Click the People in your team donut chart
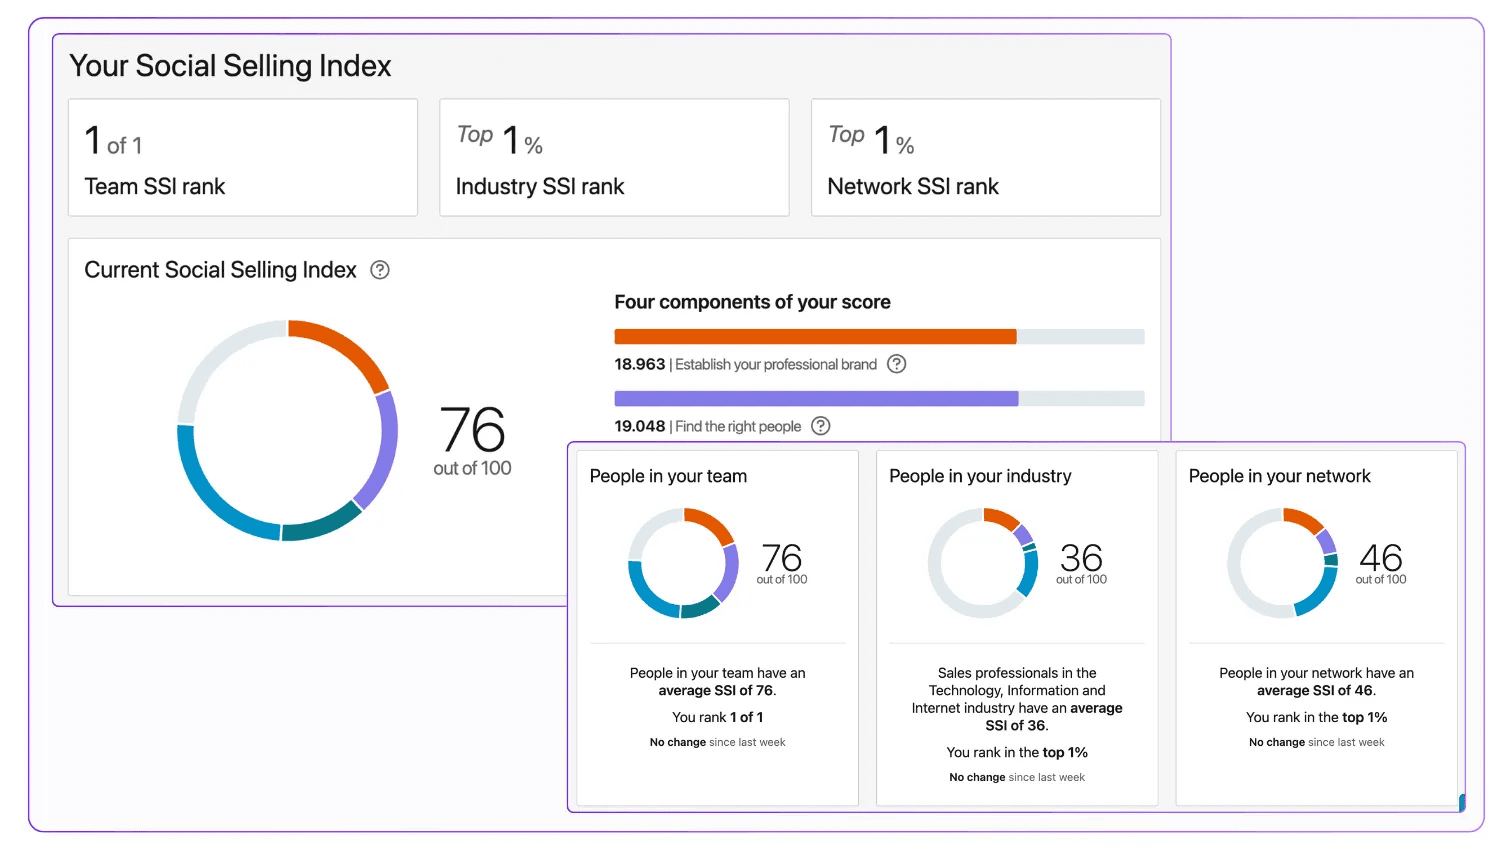This screenshot has width=1506, height=852. point(683,563)
